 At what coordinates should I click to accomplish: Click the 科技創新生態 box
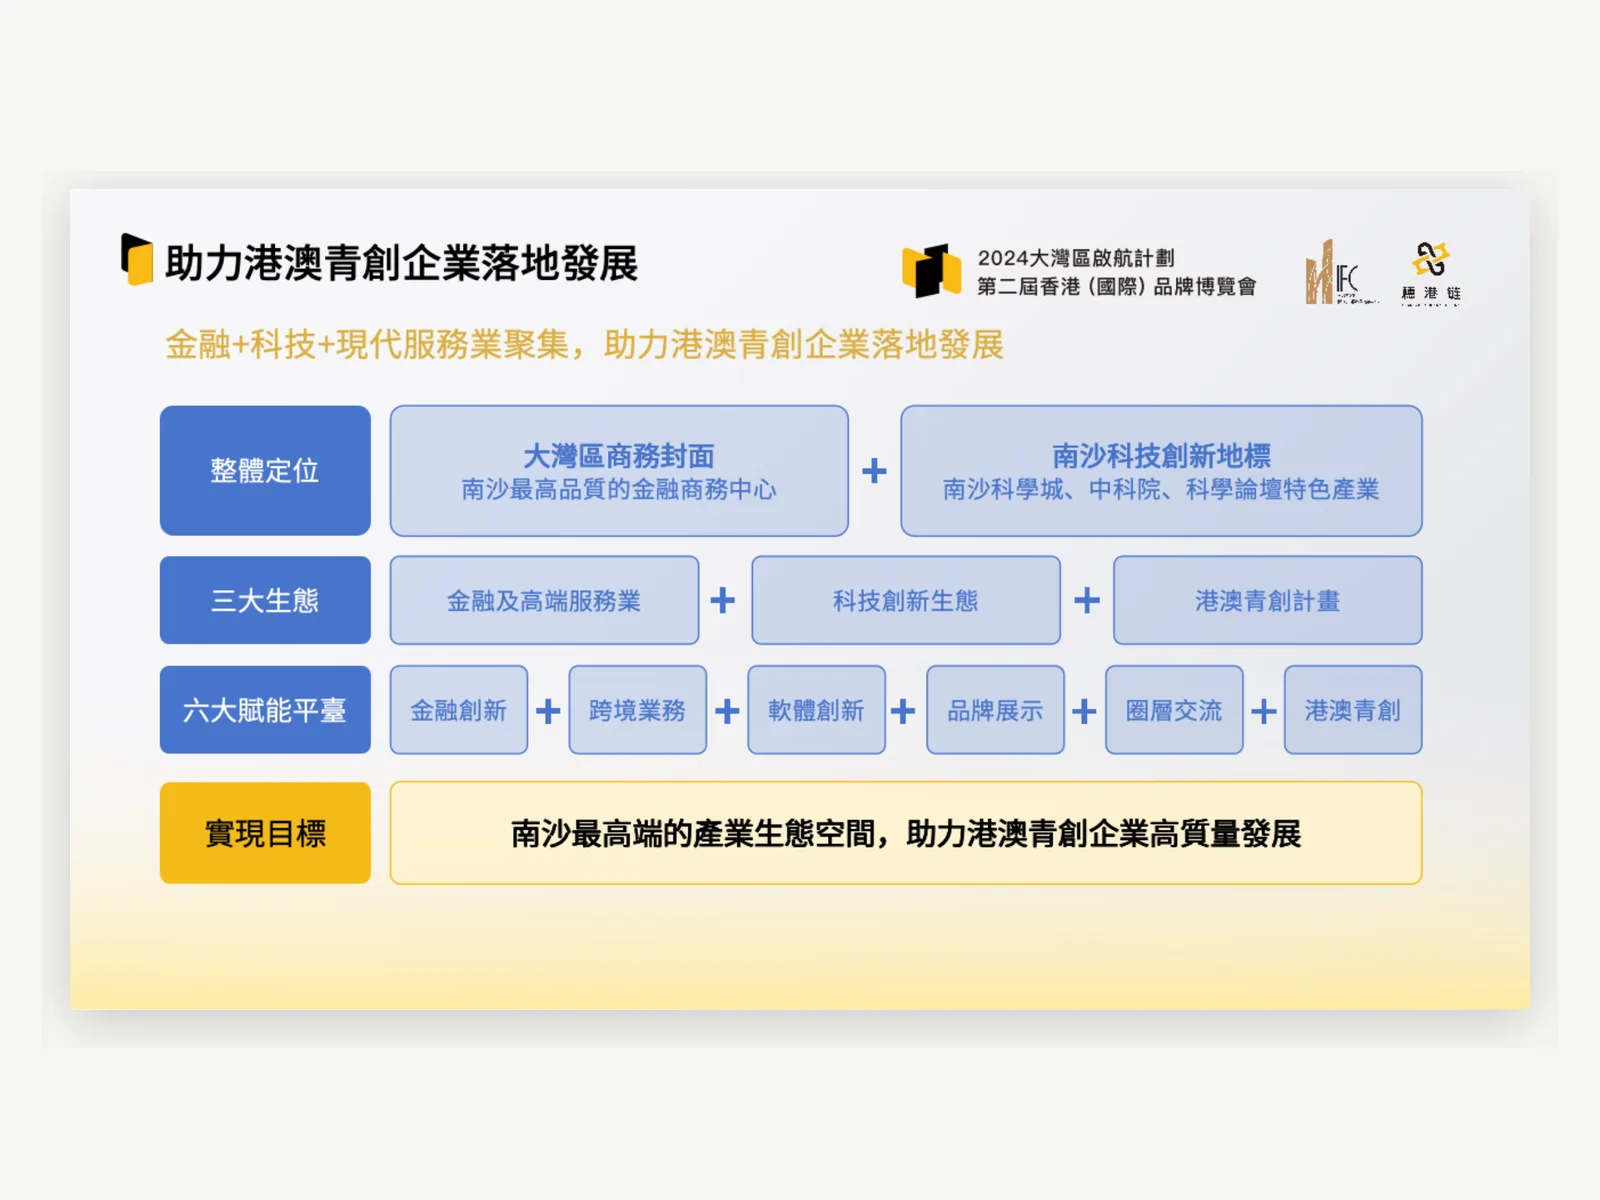[x=906, y=600]
